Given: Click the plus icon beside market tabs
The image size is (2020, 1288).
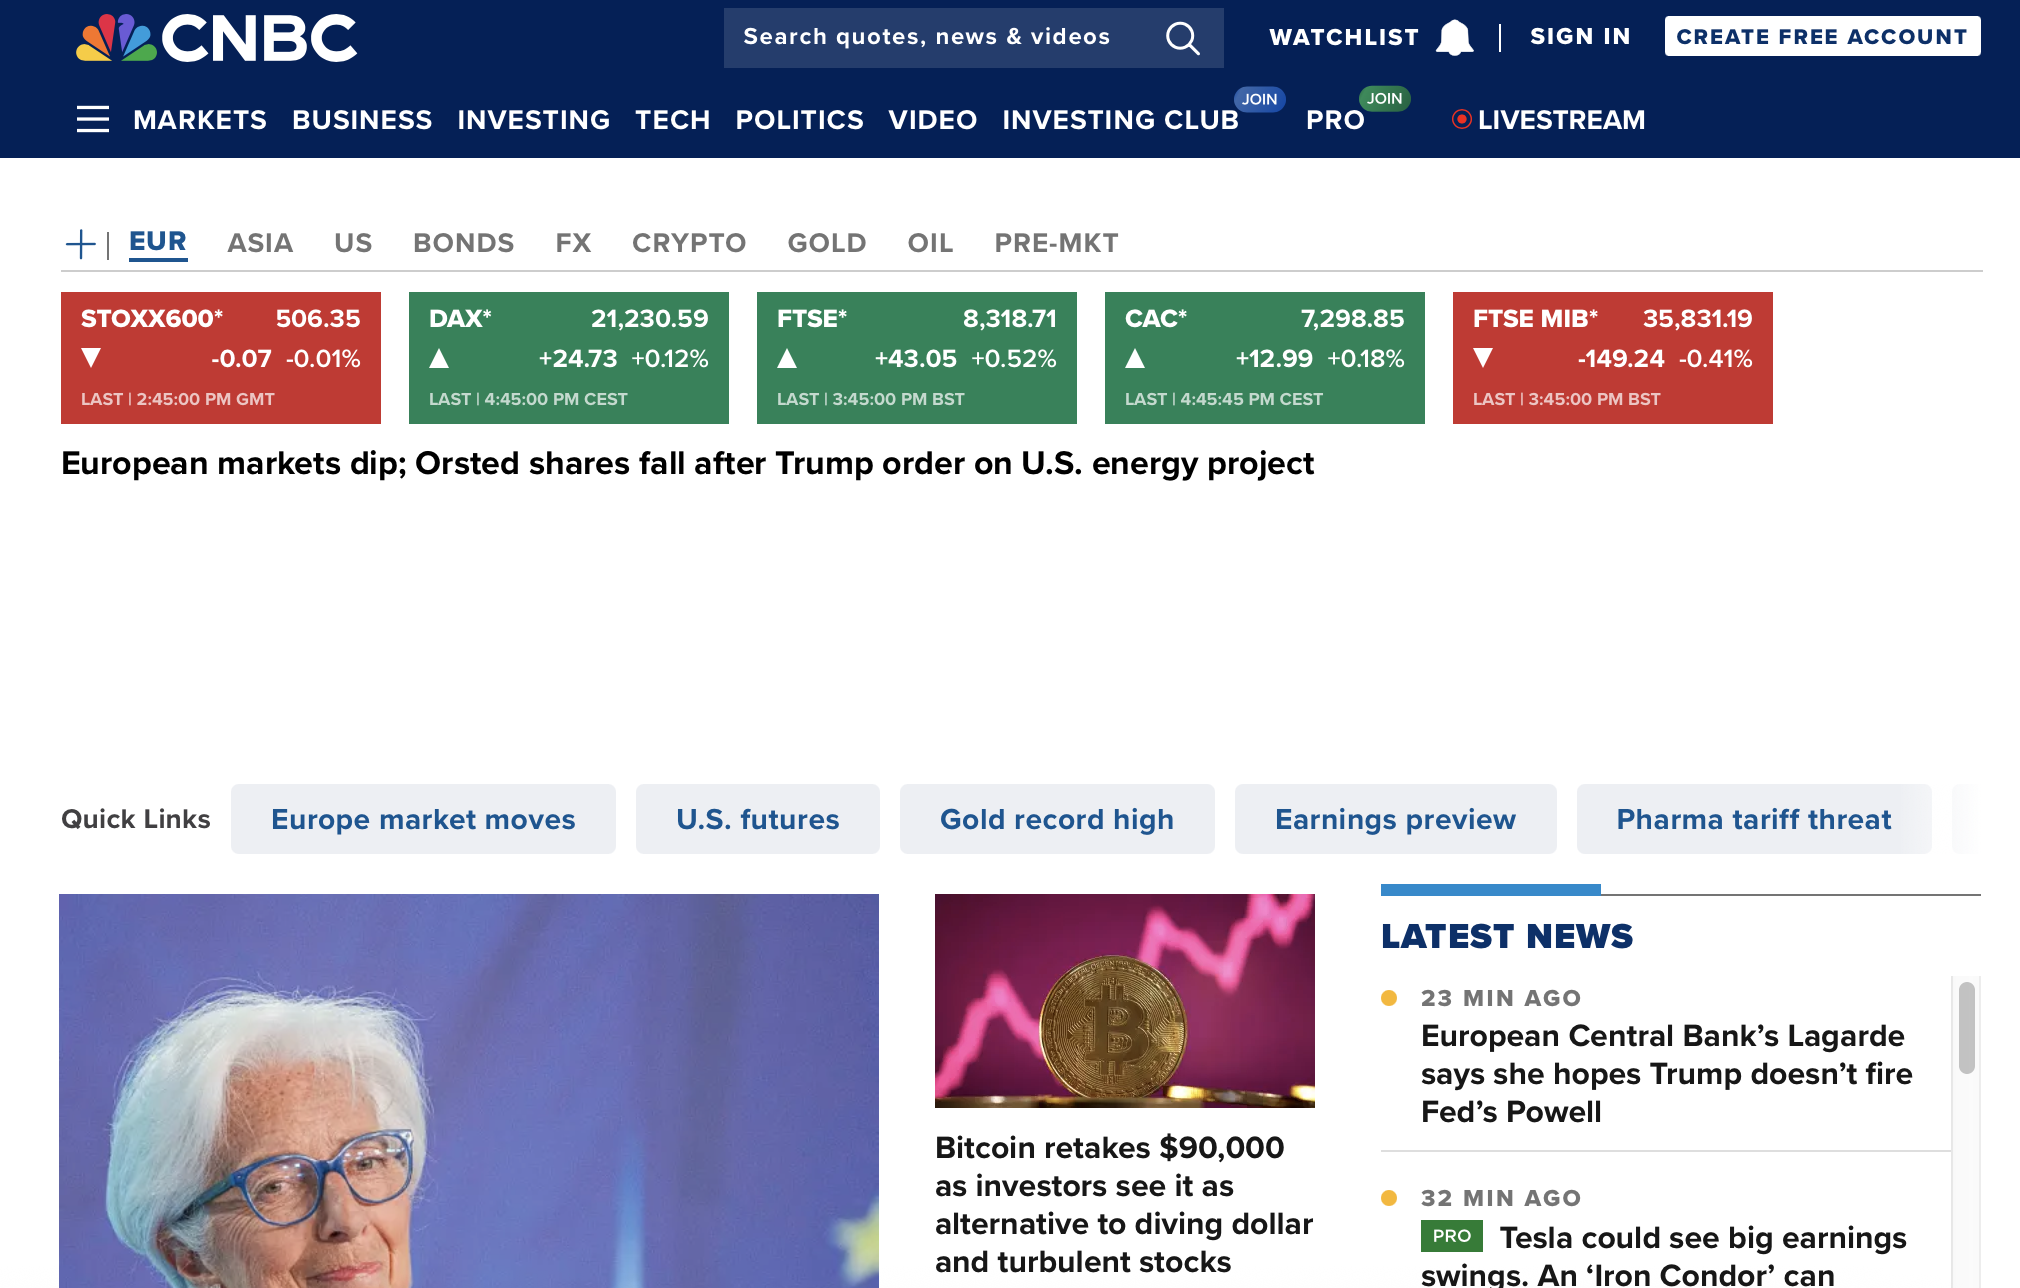Looking at the screenshot, I should (x=80, y=244).
